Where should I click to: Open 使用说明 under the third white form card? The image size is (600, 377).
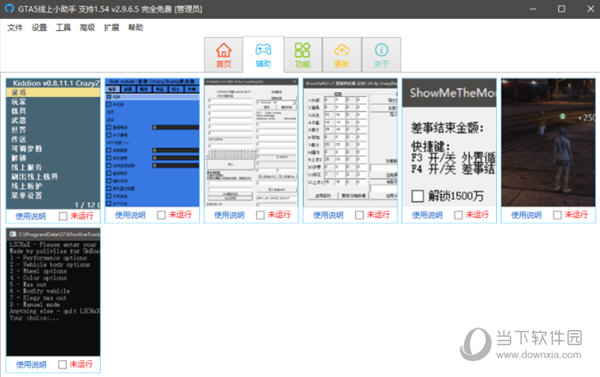[229, 215]
